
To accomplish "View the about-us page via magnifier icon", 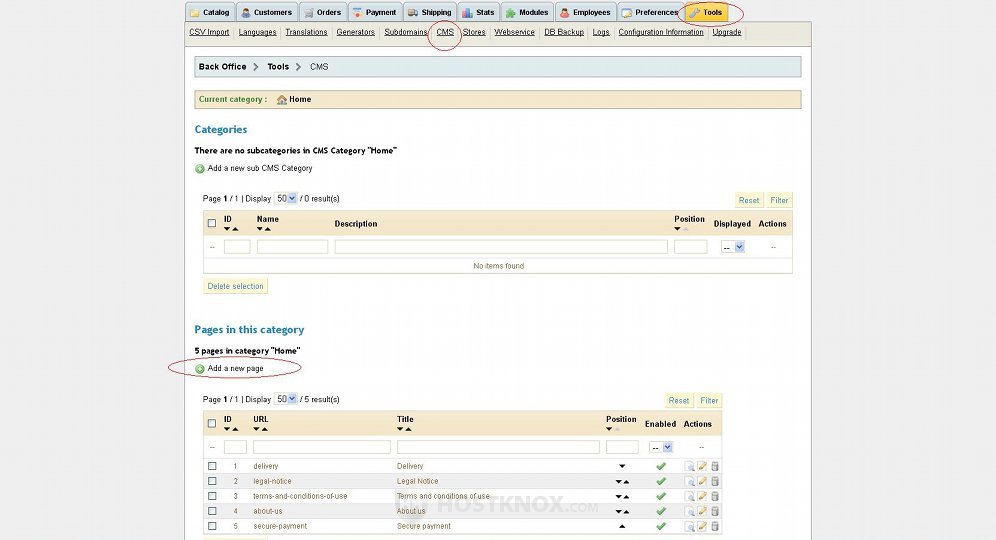I will pos(689,511).
